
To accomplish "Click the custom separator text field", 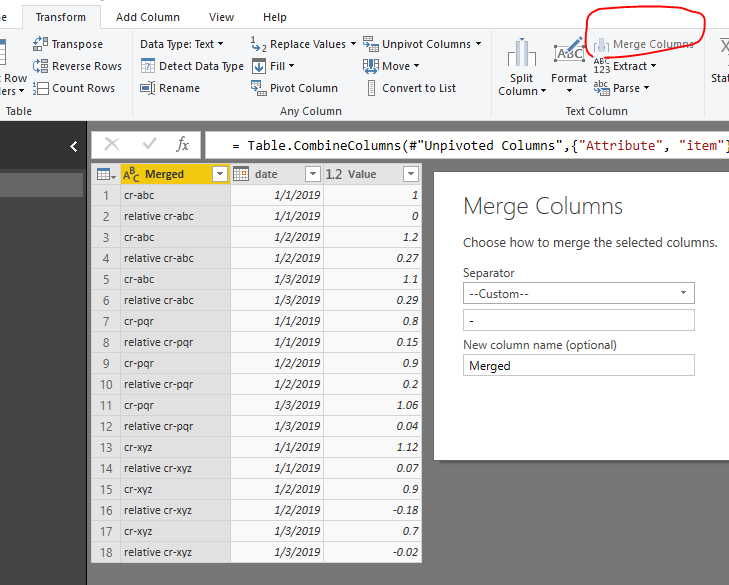I will coord(579,320).
